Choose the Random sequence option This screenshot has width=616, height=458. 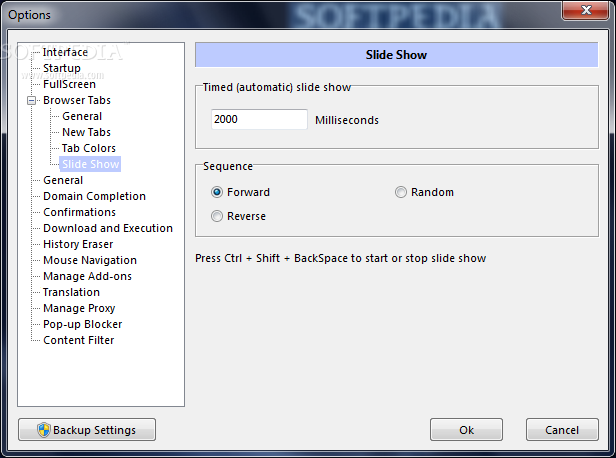click(400, 192)
